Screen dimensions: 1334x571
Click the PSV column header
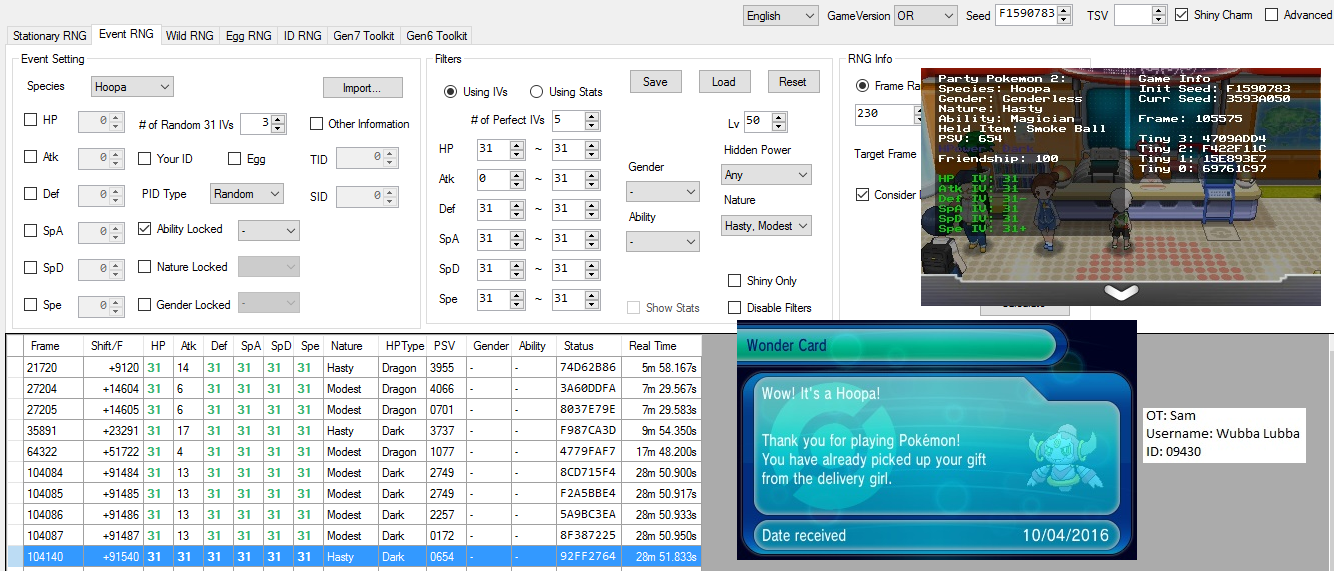click(x=446, y=346)
